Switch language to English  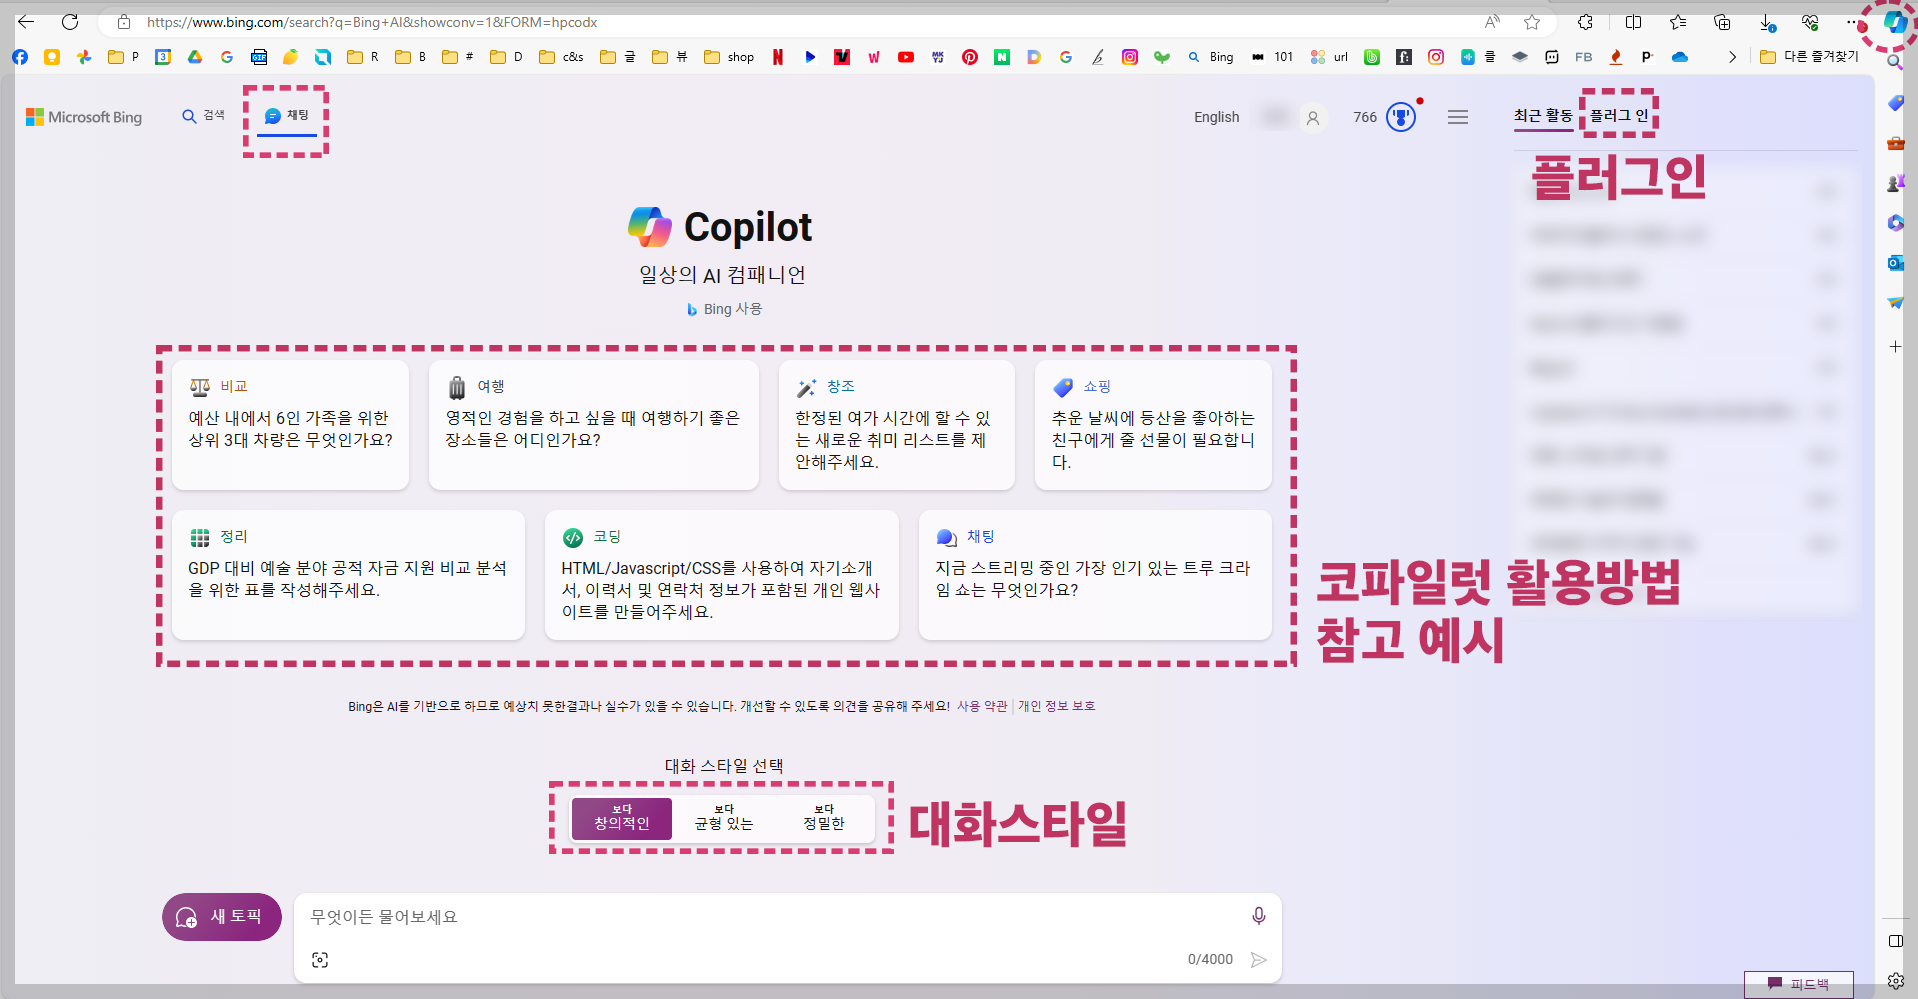tap(1216, 117)
